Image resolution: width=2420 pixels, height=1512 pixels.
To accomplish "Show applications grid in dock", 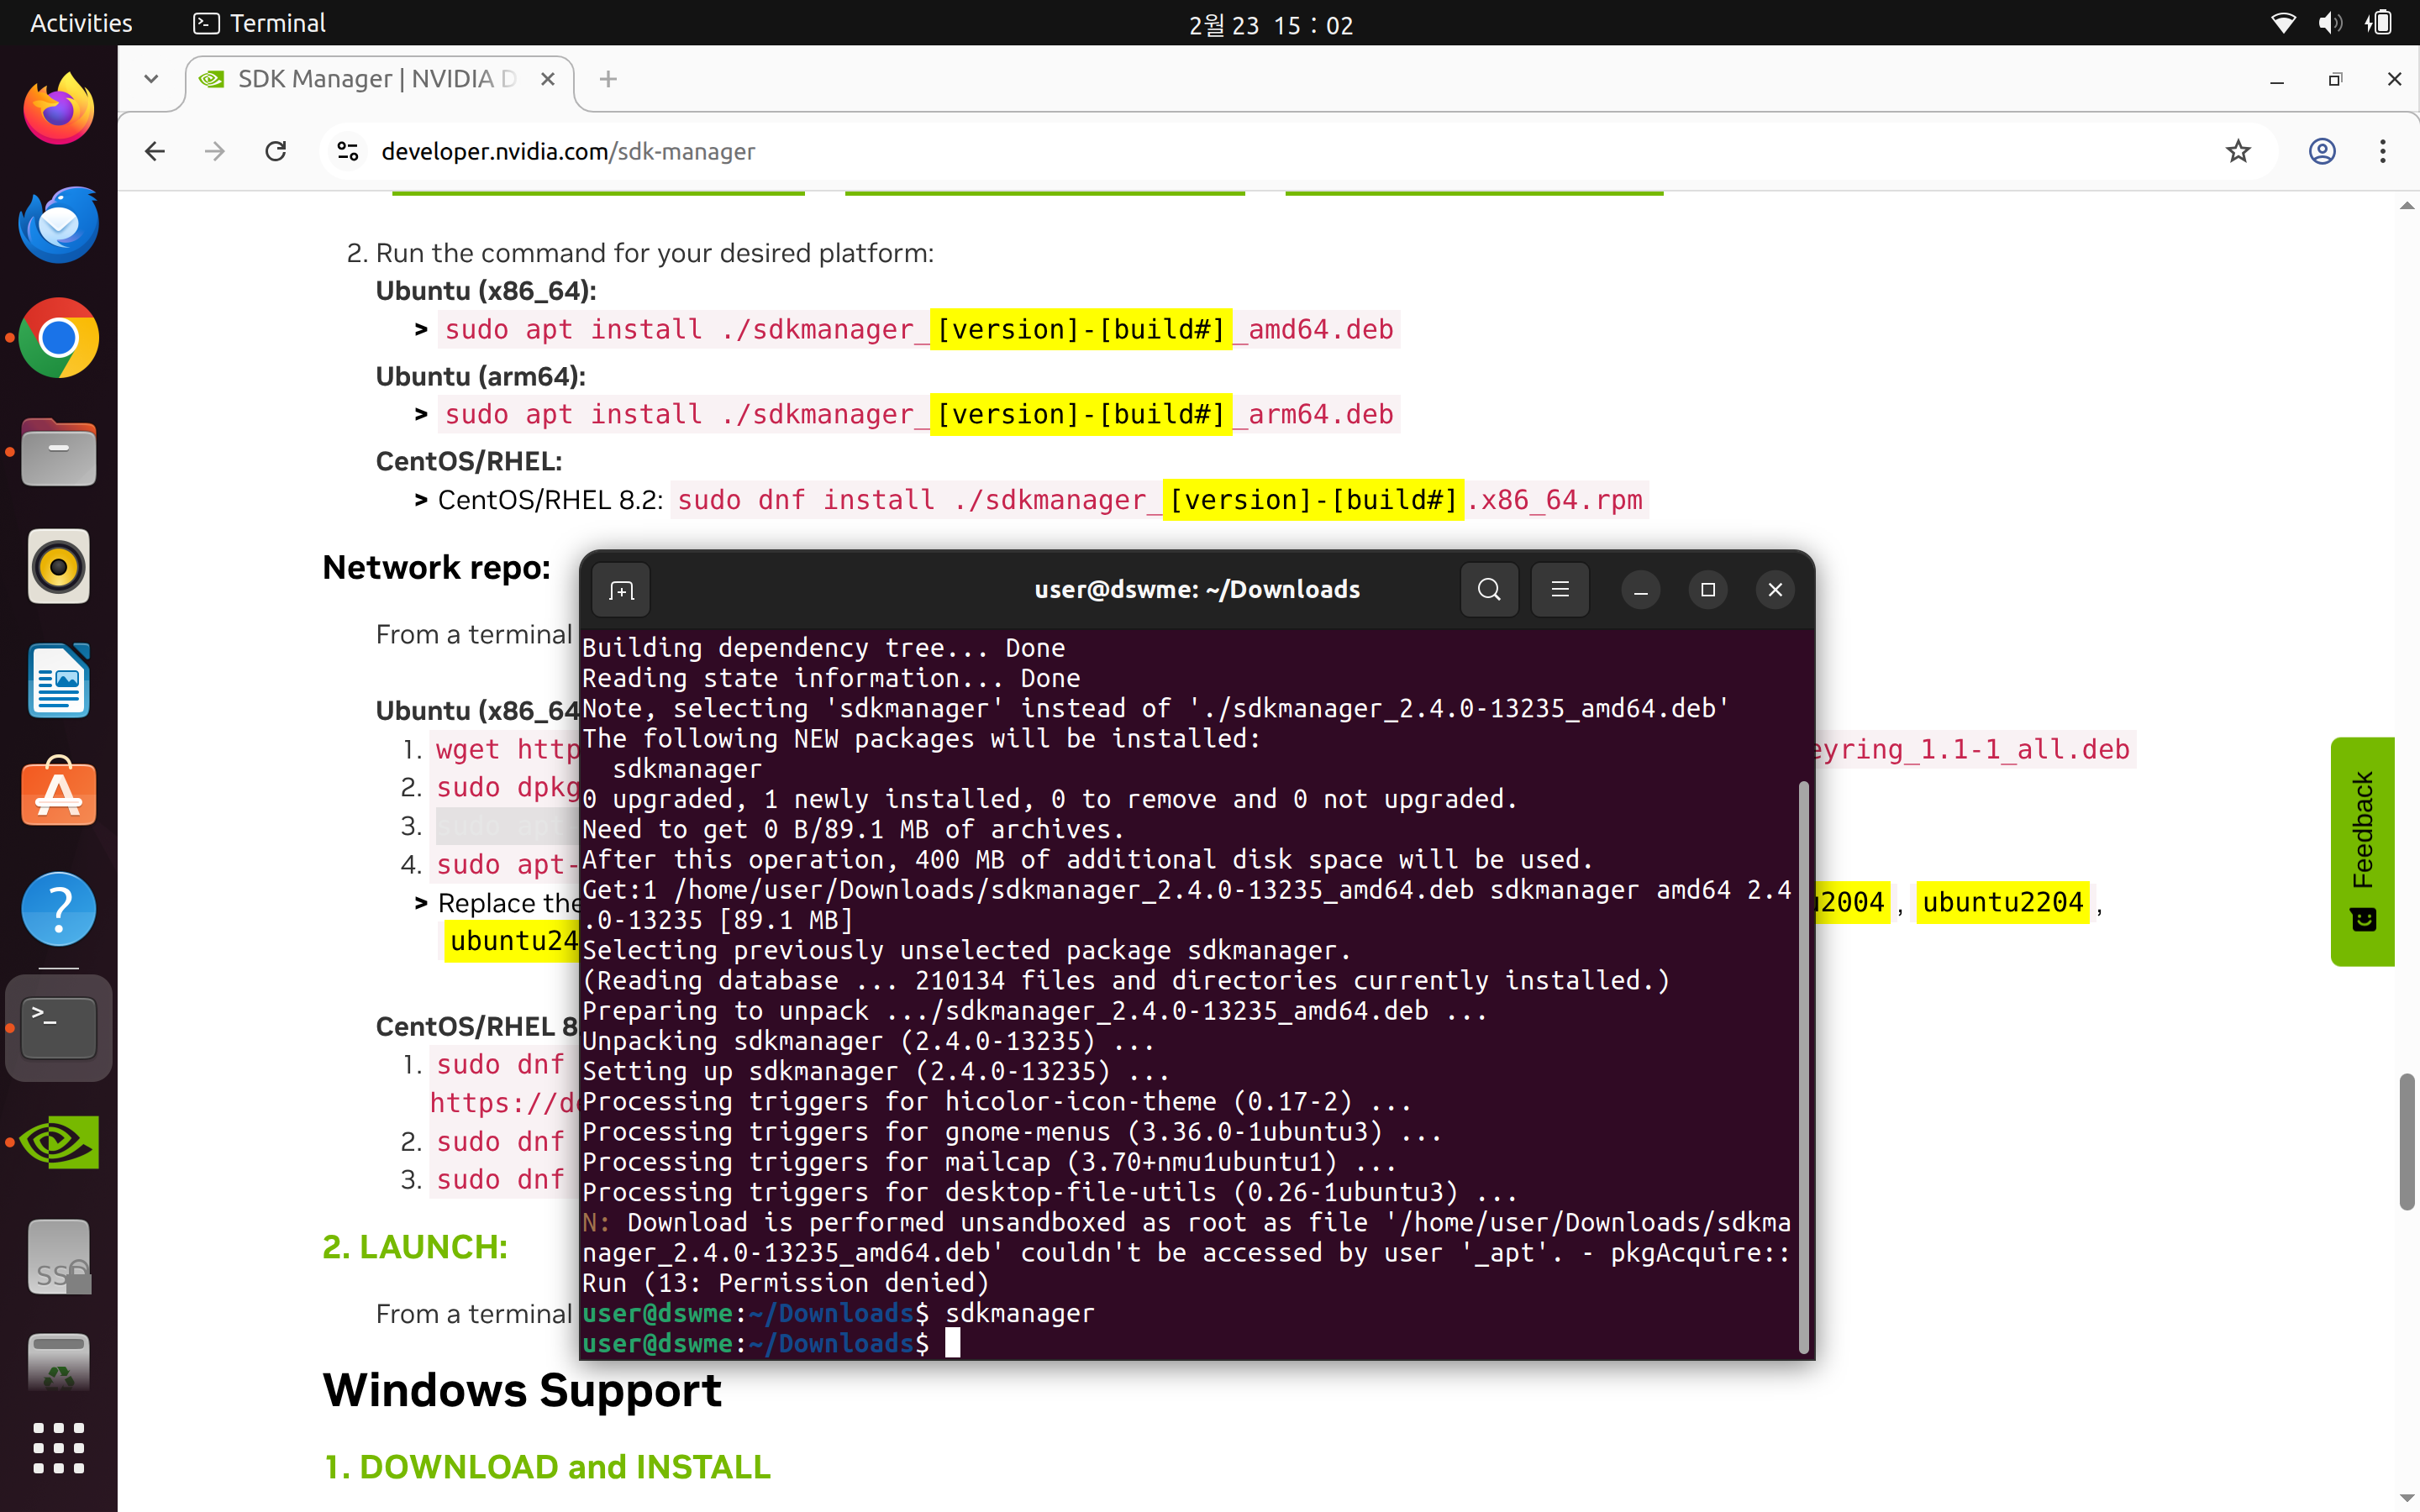I will pyautogui.click(x=59, y=1447).
